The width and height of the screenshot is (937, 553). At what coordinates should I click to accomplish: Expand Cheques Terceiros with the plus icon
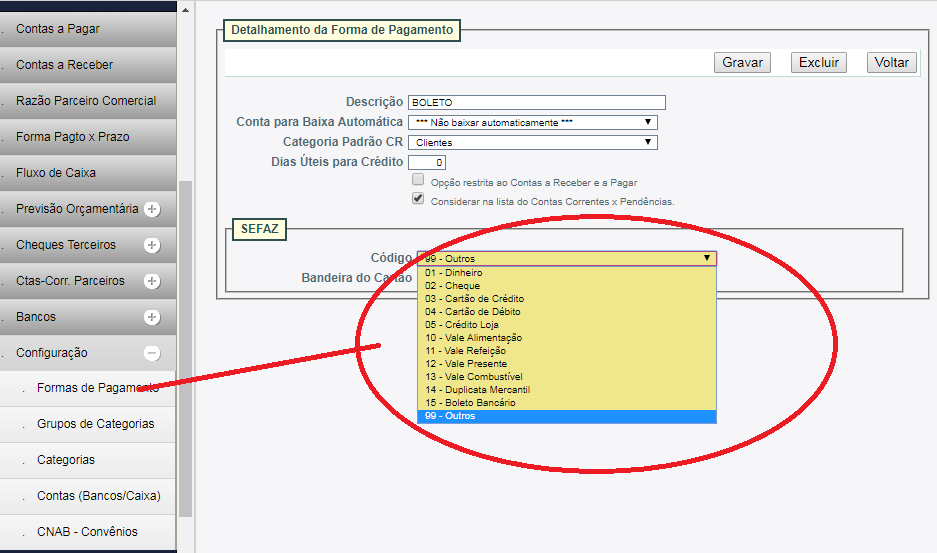152,245
